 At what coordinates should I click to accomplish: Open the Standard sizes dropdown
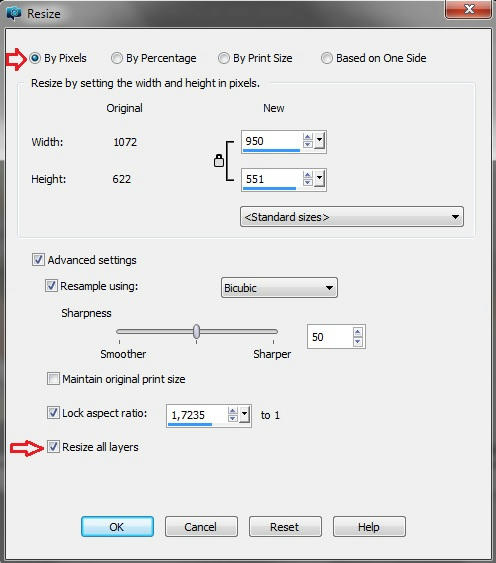352,217
